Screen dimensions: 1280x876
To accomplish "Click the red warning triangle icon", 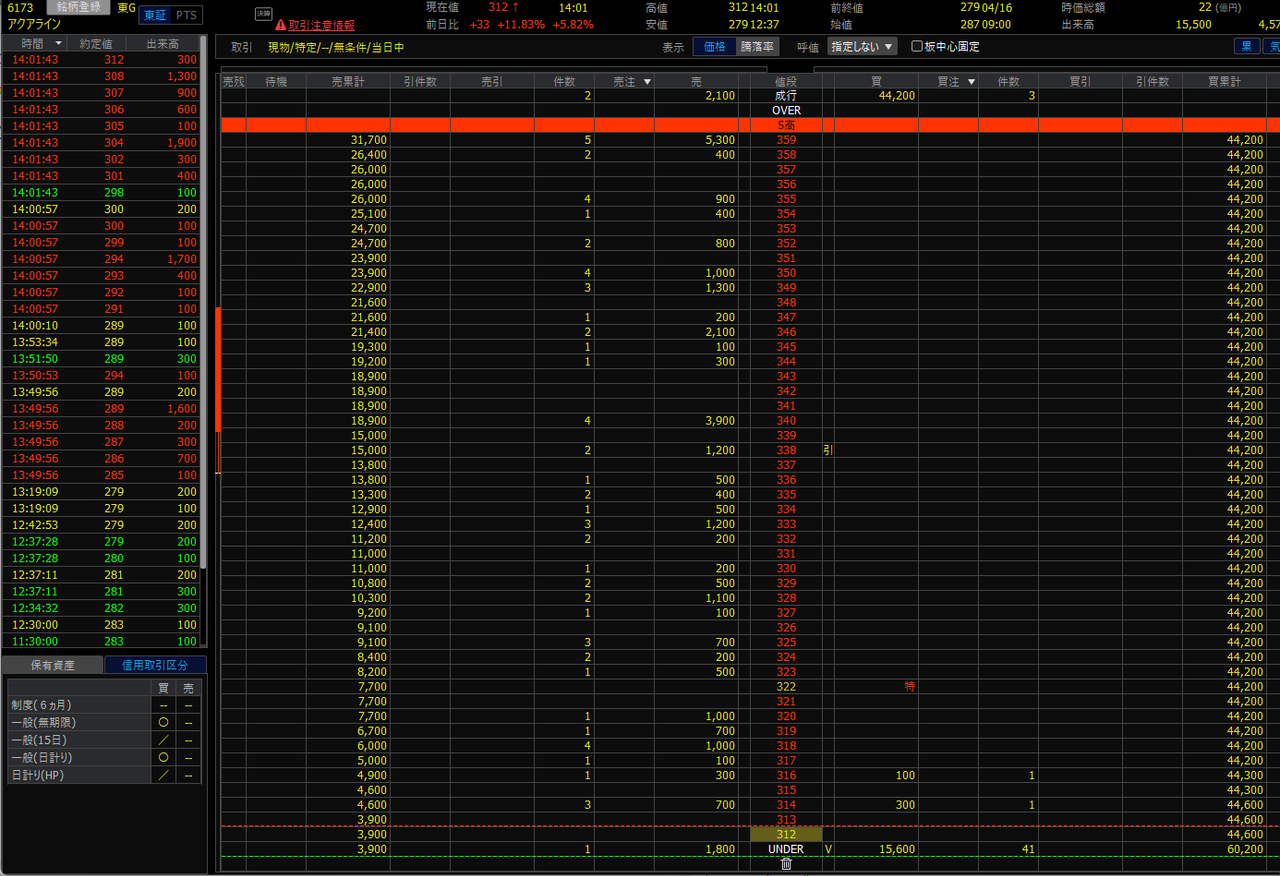I will point(280,25).
